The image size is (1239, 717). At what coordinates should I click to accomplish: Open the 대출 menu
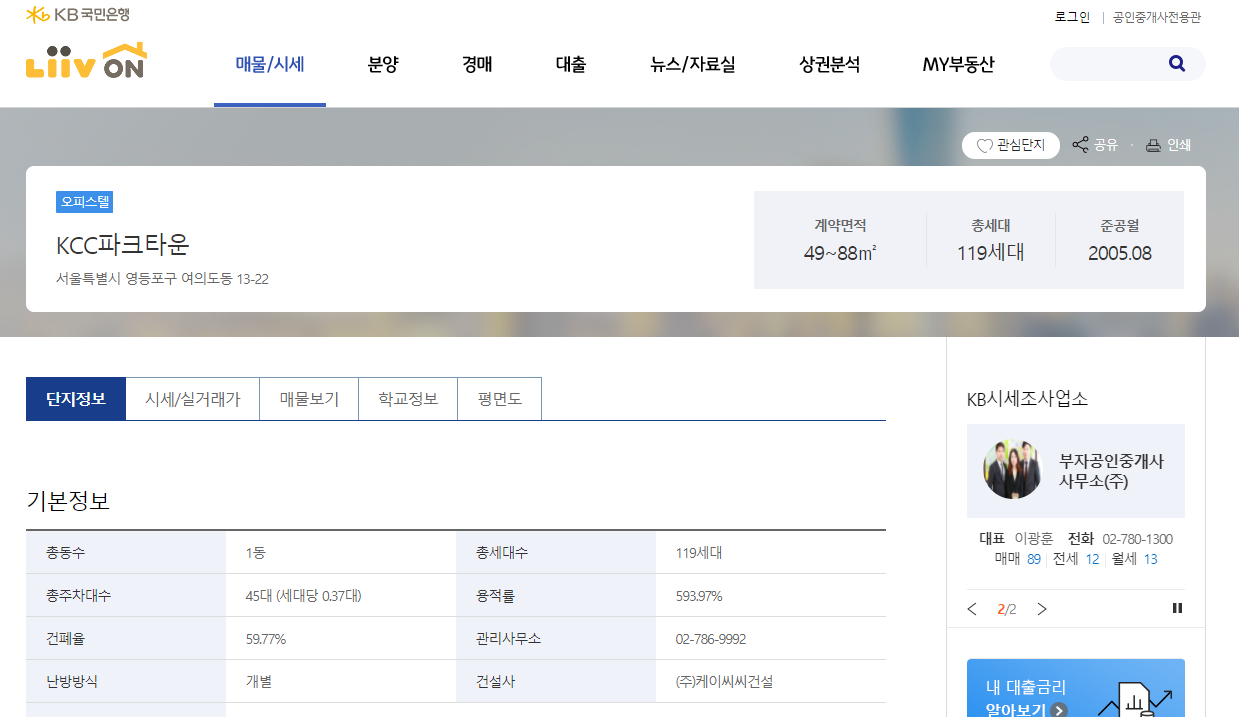tap(571, 65)
